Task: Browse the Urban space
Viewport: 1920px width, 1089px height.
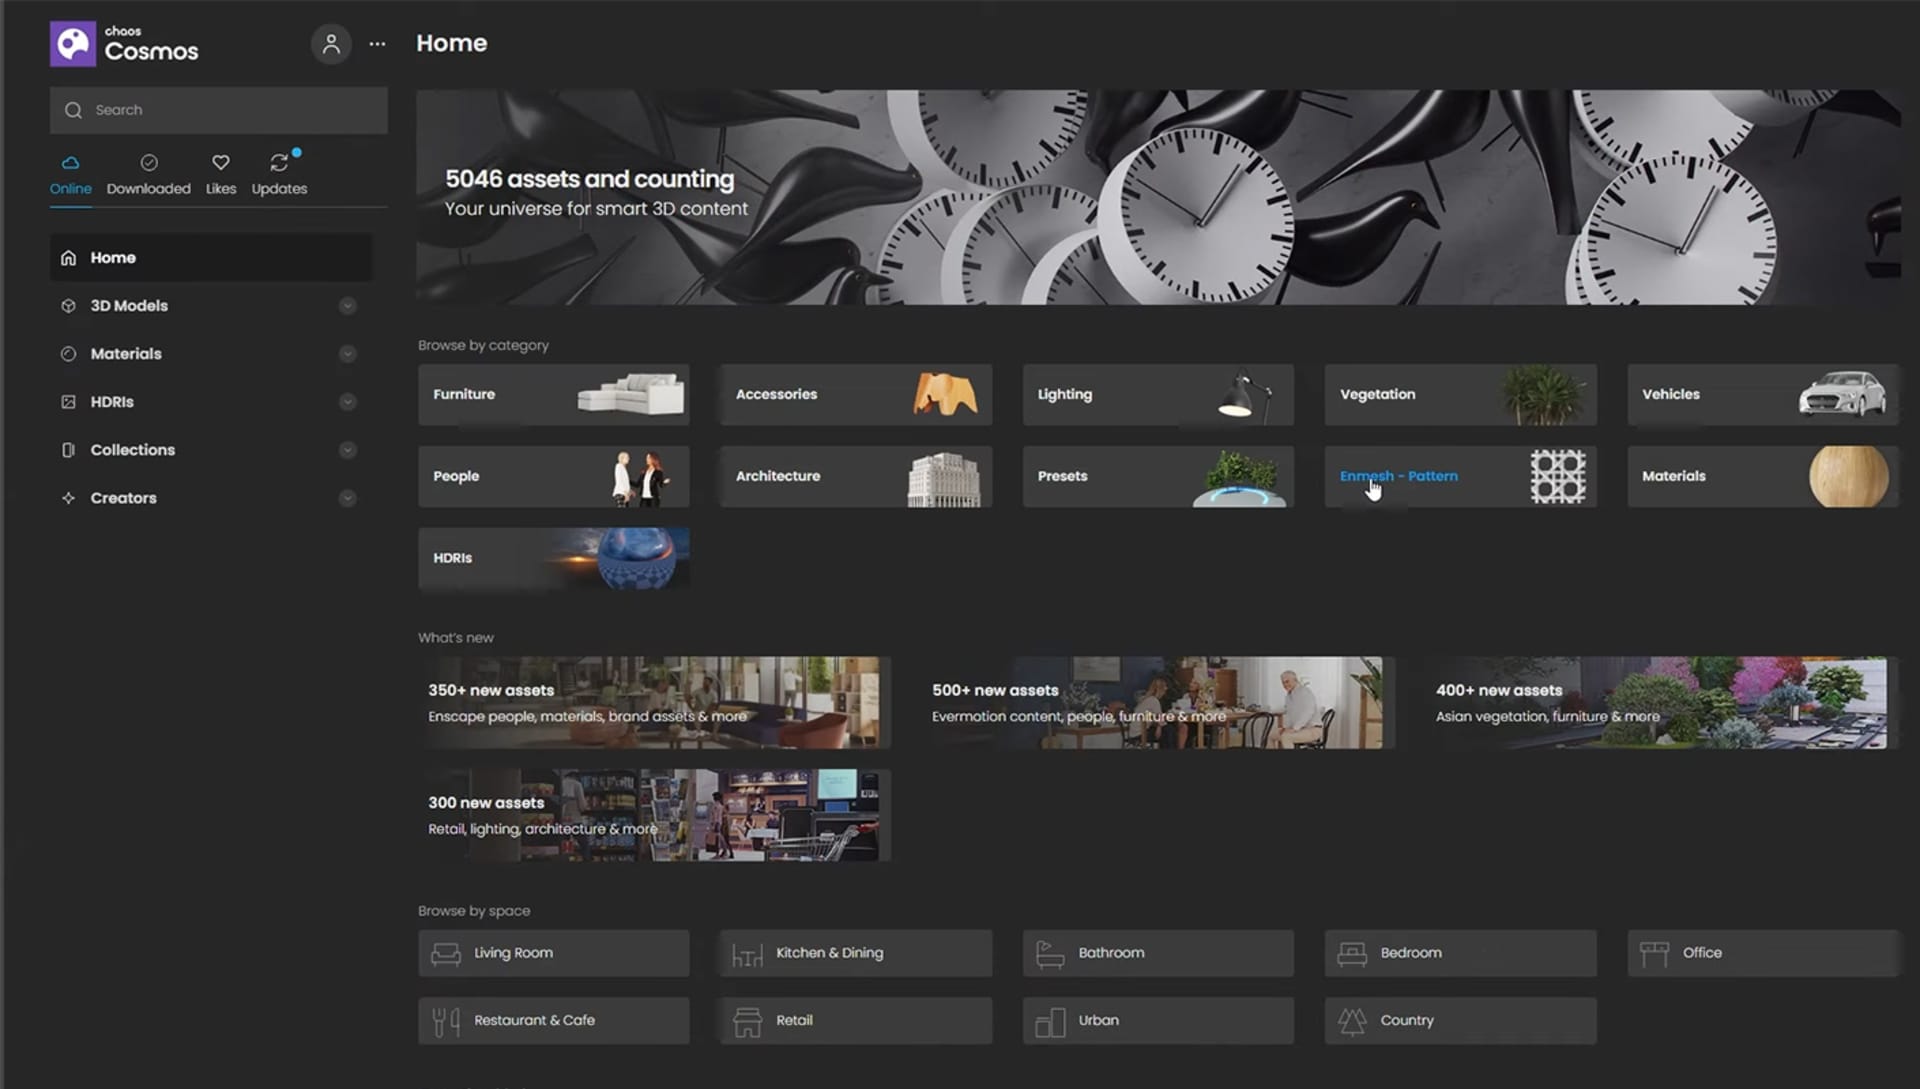Action: (1158, 1021)
